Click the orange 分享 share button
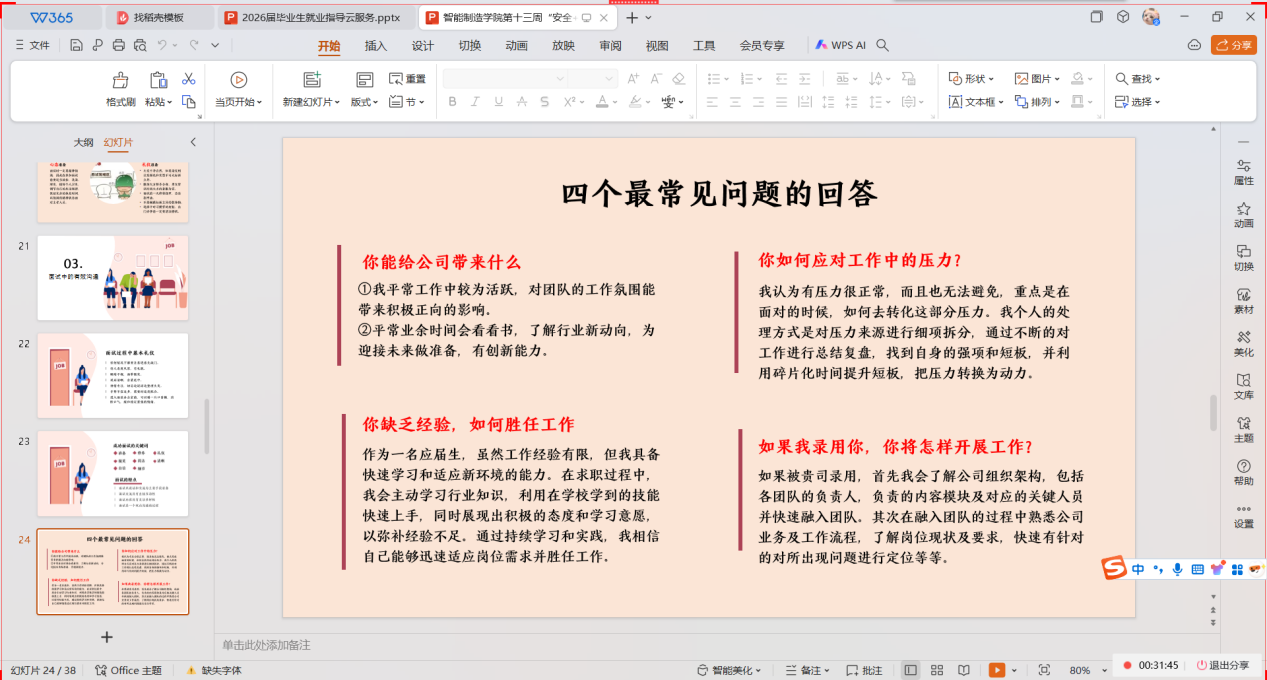Screen dimensions: 1267x680 [x=1233, y=45]
